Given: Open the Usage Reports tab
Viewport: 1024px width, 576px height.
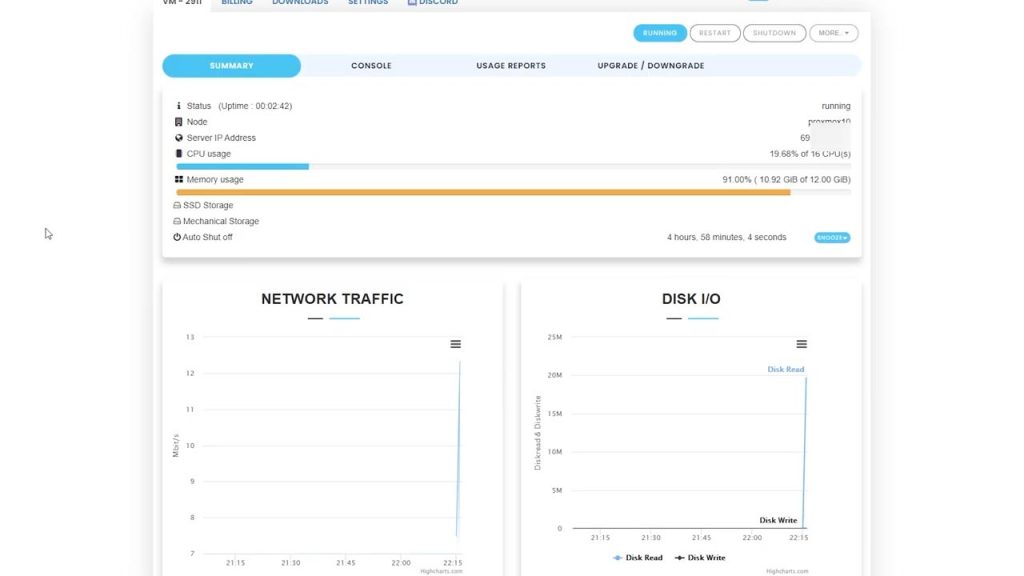Looking at the screenshot, I should tap(511, 66).
